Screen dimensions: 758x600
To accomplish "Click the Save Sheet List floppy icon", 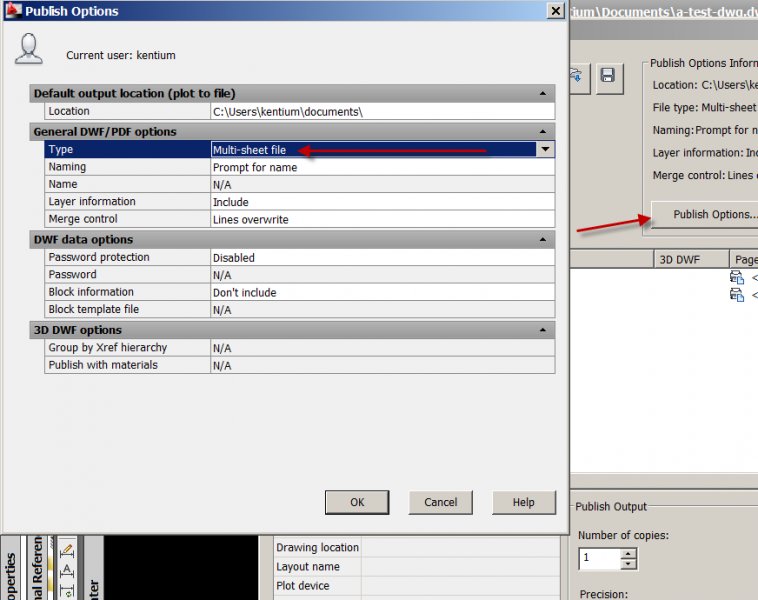I will tap(608, 78).
